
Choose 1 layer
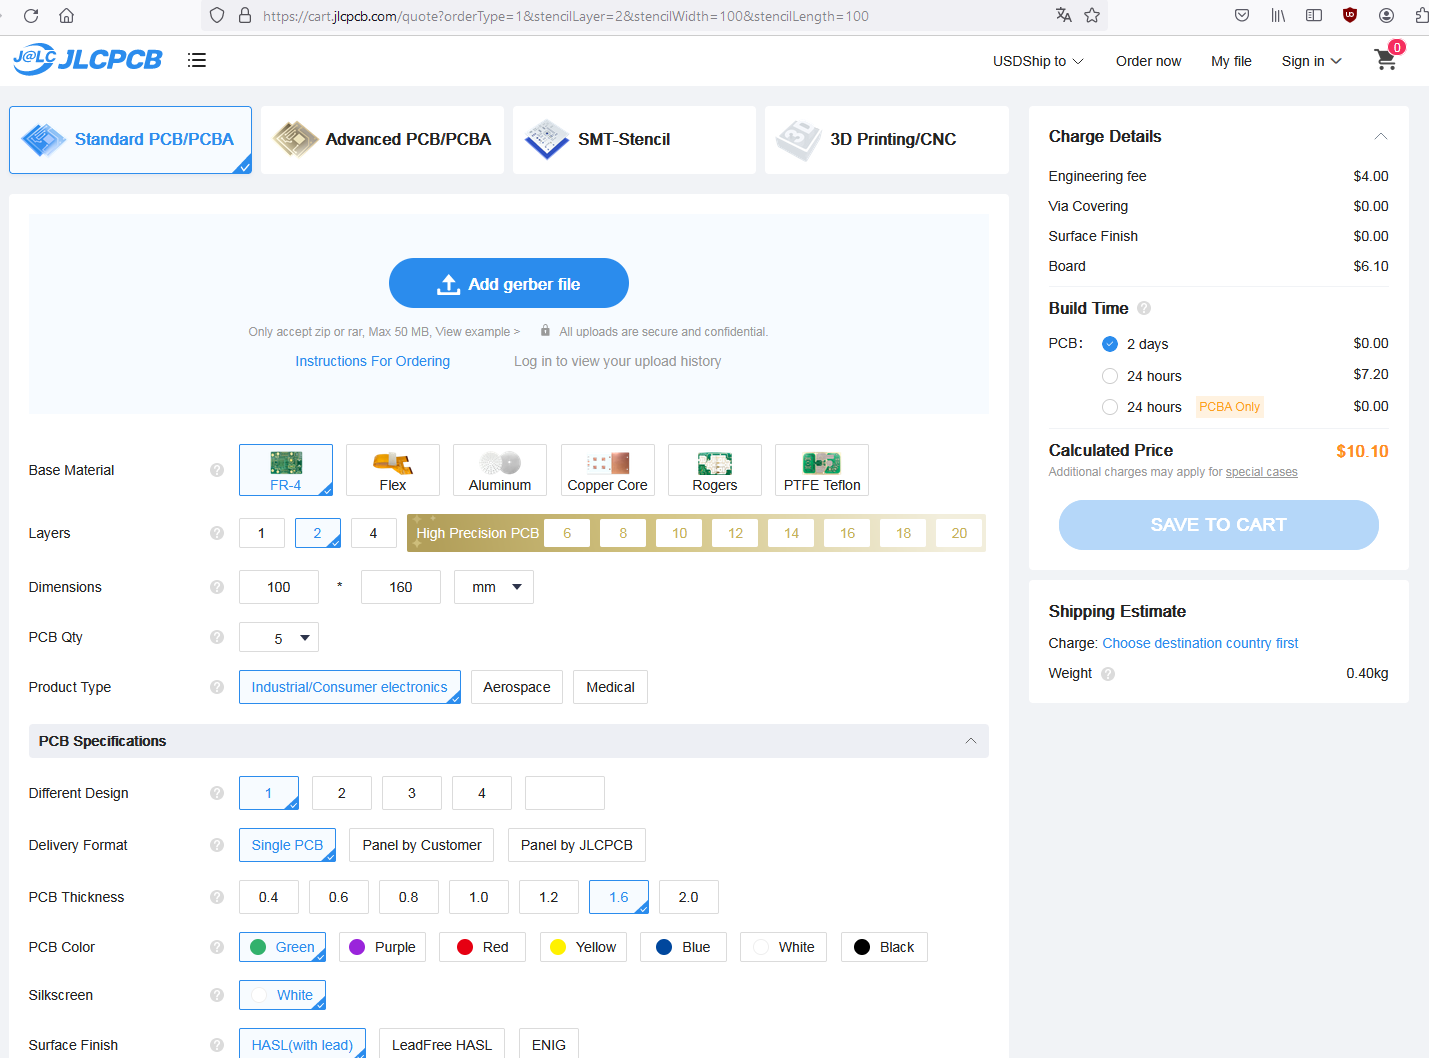262,533
